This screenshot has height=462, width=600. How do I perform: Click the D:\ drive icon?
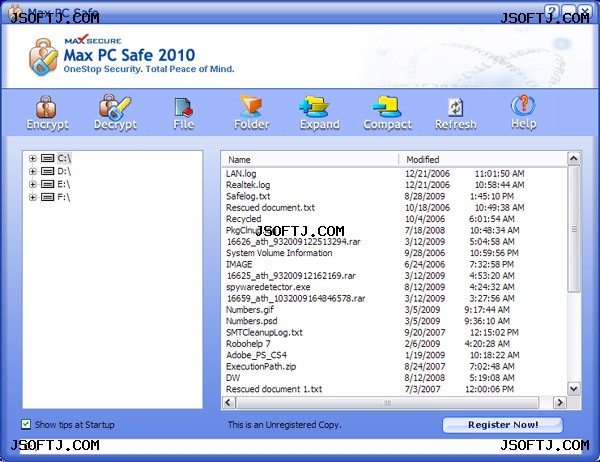(47, 171)
